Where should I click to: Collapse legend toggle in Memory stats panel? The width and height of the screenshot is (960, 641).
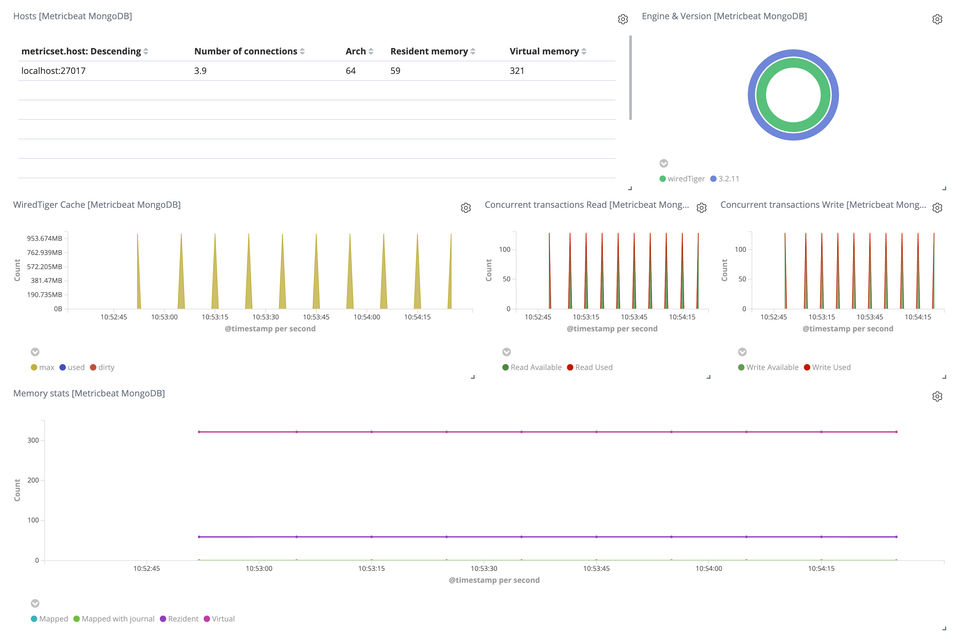click(x=35, y=604)
